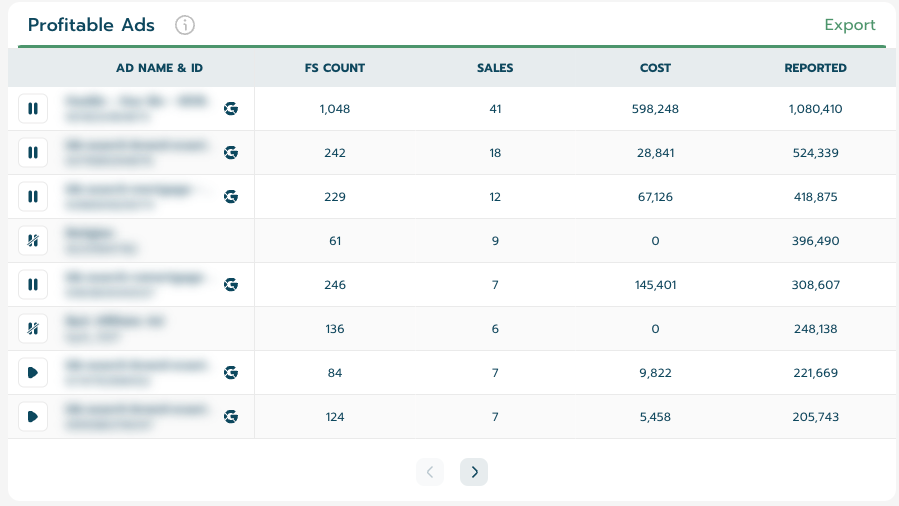This screenshot has width=899, height=506.
Task: Click the previous page arrow
Action: click(x=429, y=472)
